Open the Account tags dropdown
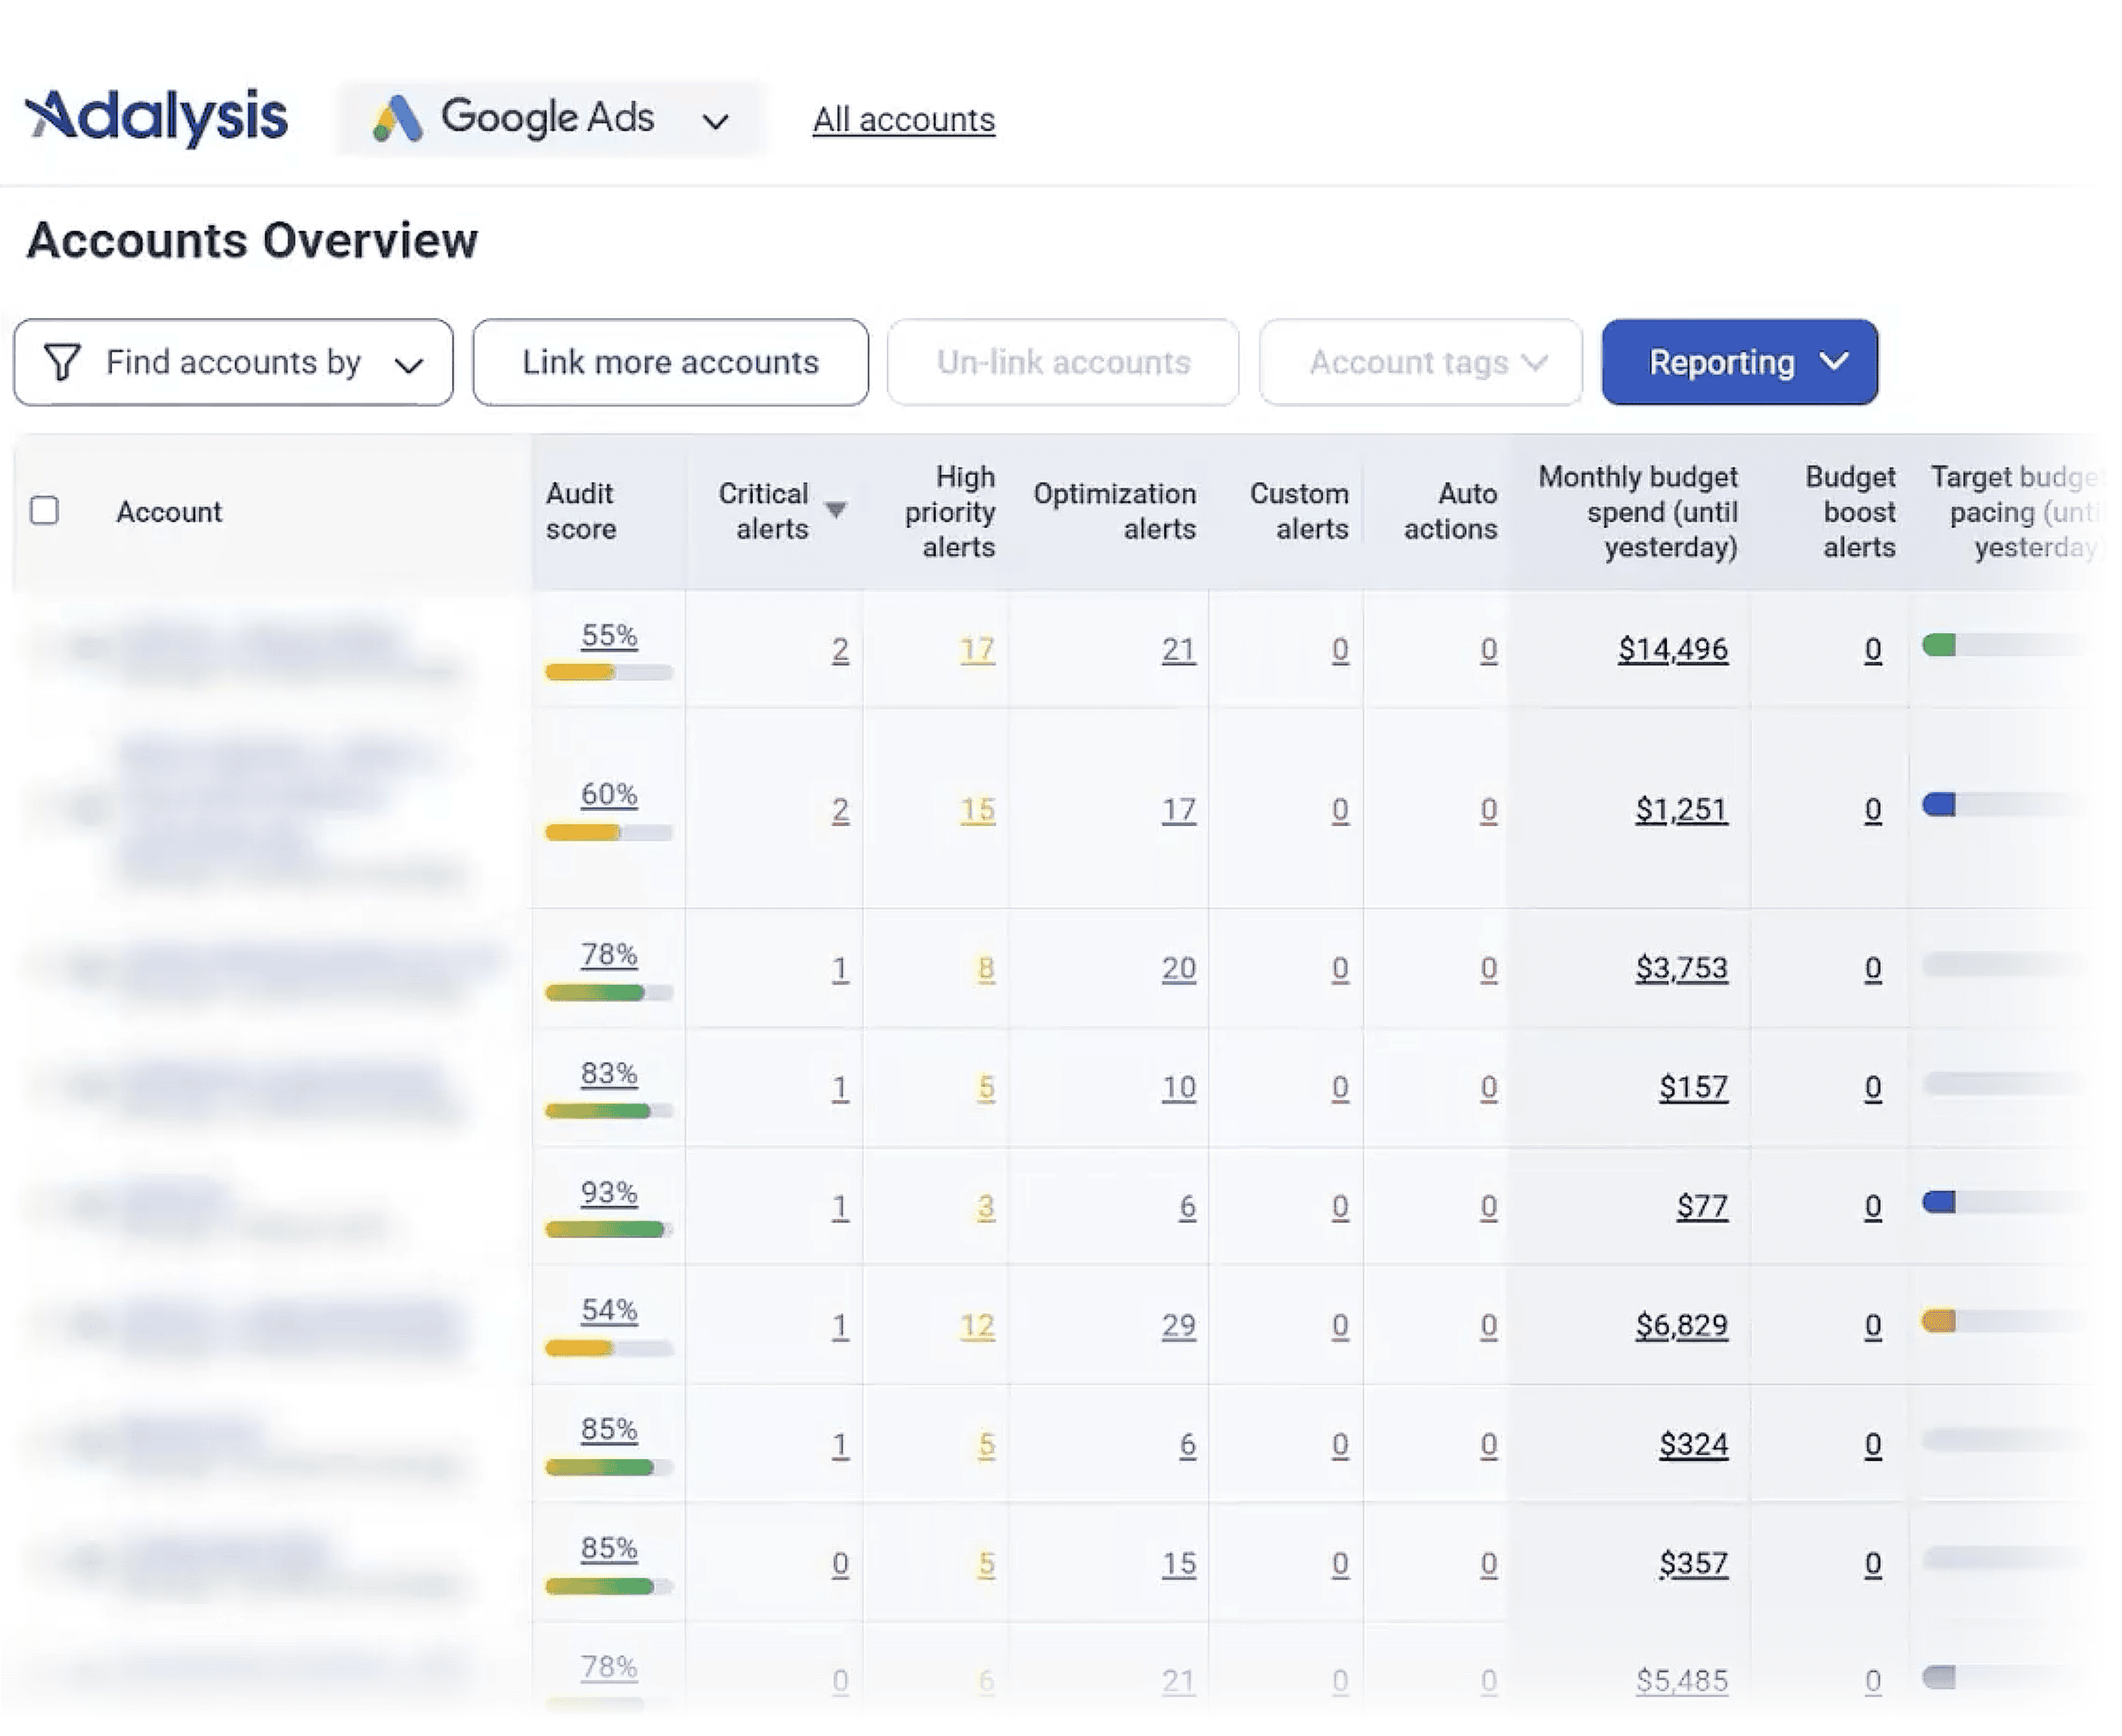The image size is (2122, 1736). (x=1419, y=362)
